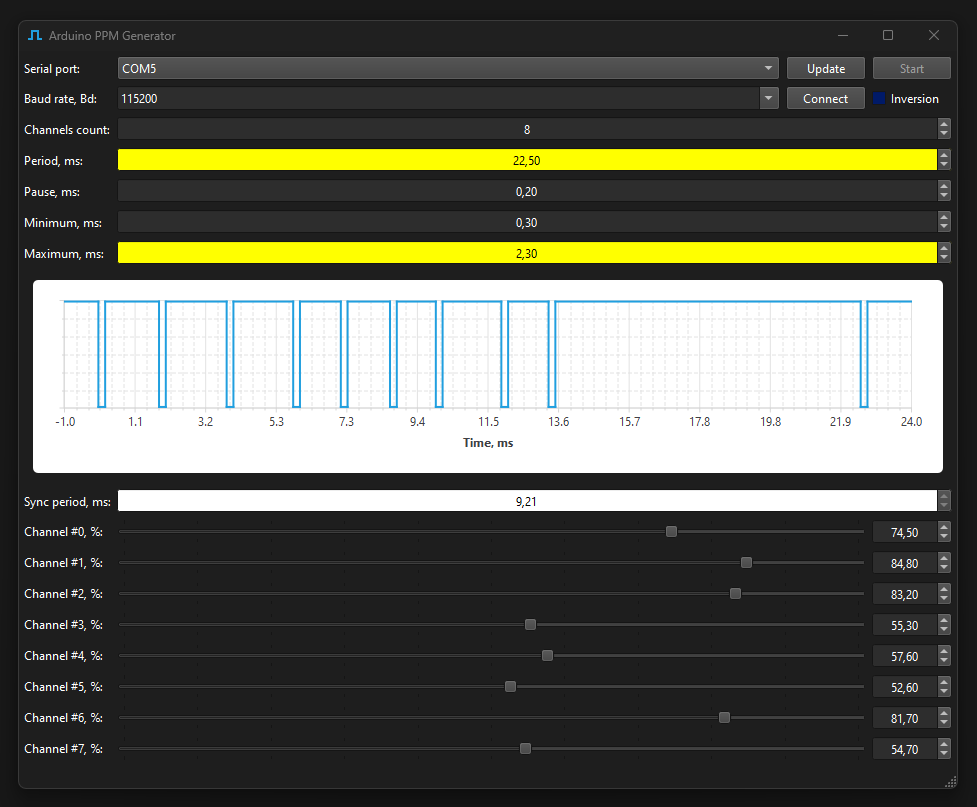Click the Channel #0 value 74,50
Screen dimensions: 977x807
click(x=905, y=532)
